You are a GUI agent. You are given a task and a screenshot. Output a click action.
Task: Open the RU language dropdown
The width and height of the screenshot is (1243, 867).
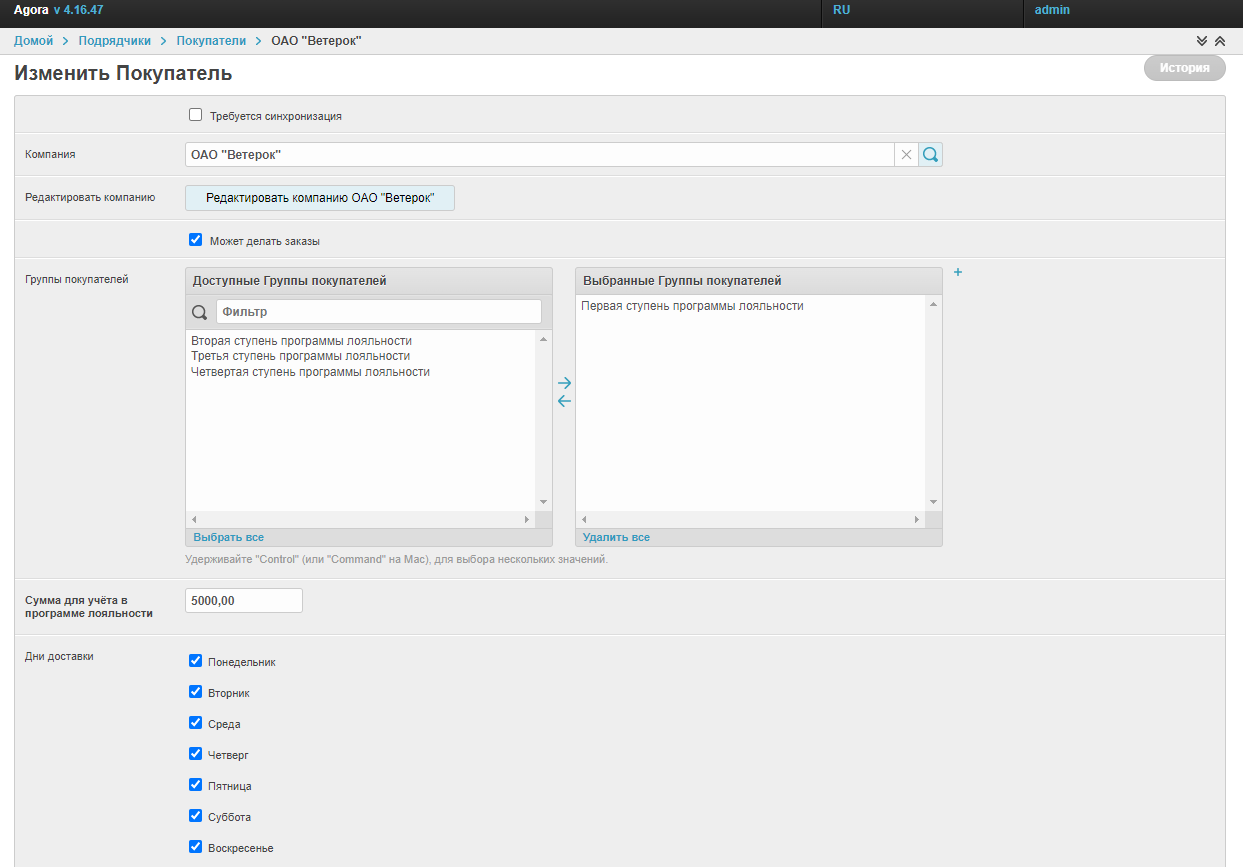pyautogui.click(x=841, y=10)
